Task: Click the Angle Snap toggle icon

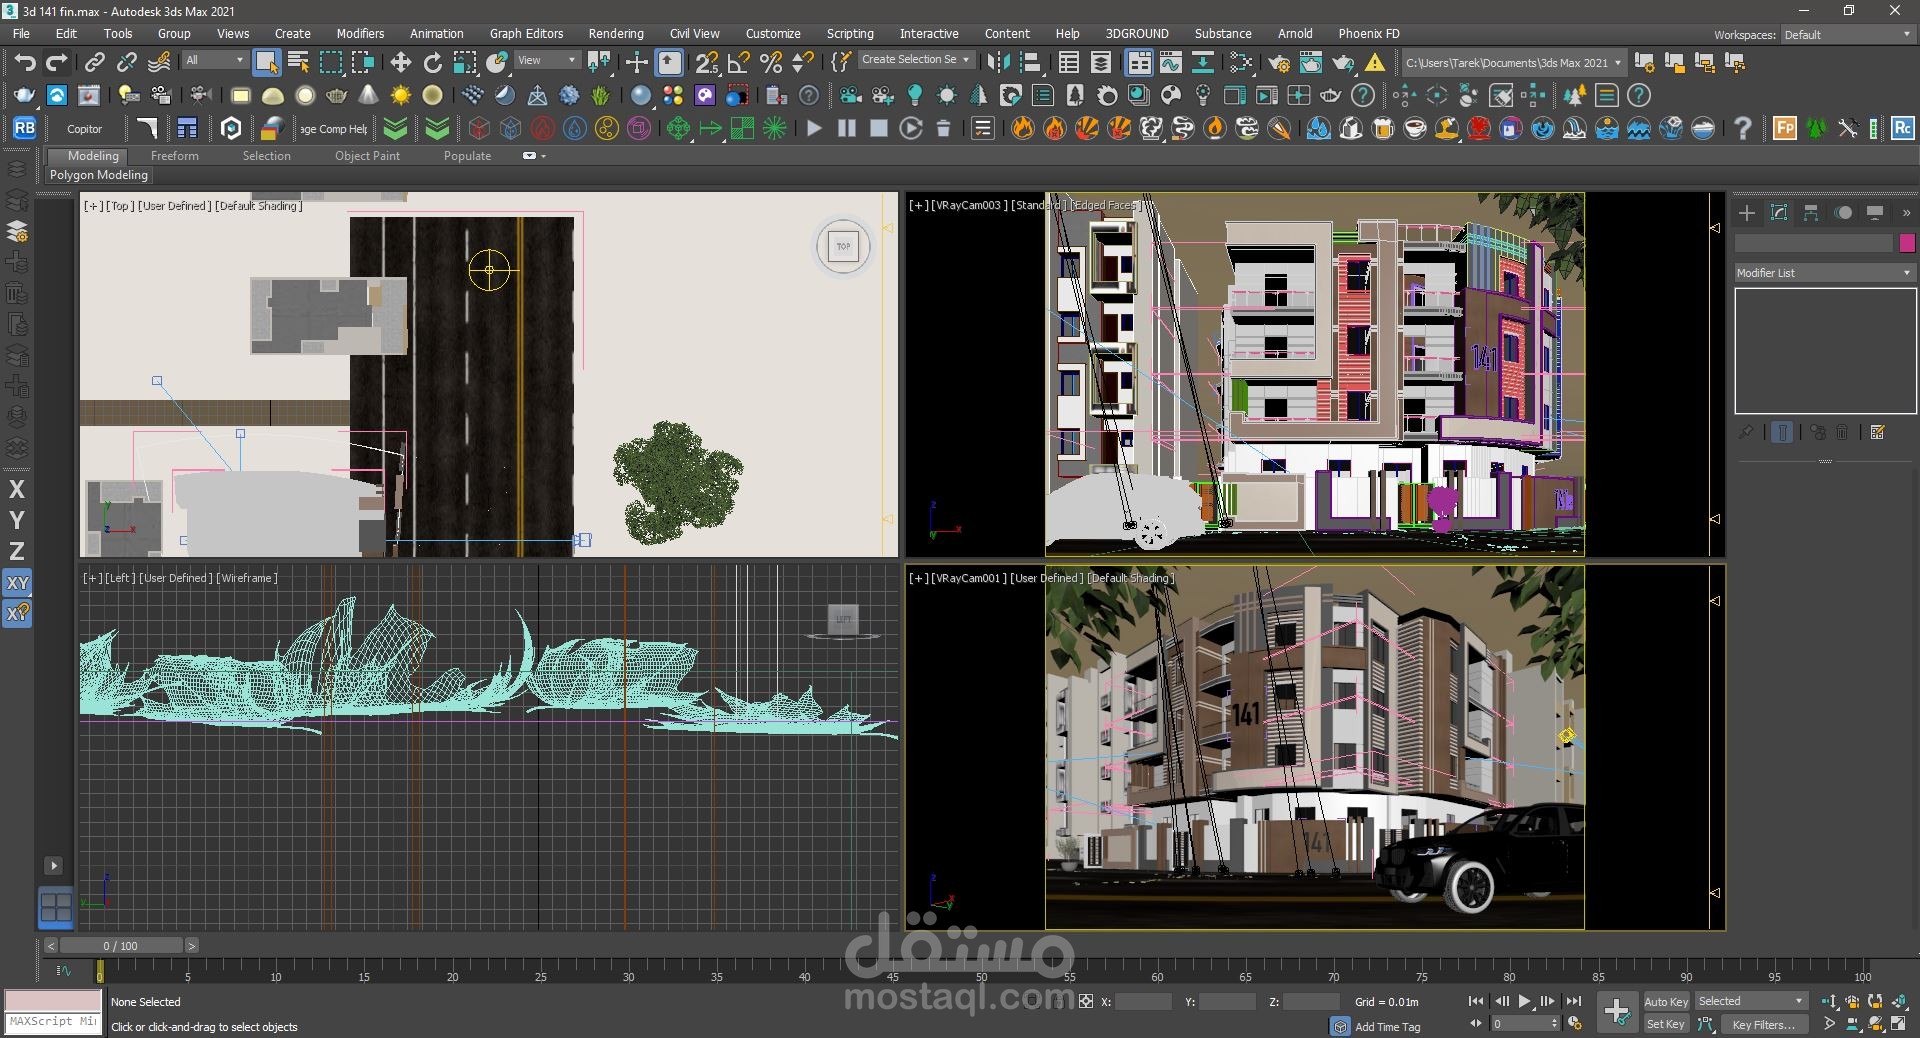Action: [739, 63]
